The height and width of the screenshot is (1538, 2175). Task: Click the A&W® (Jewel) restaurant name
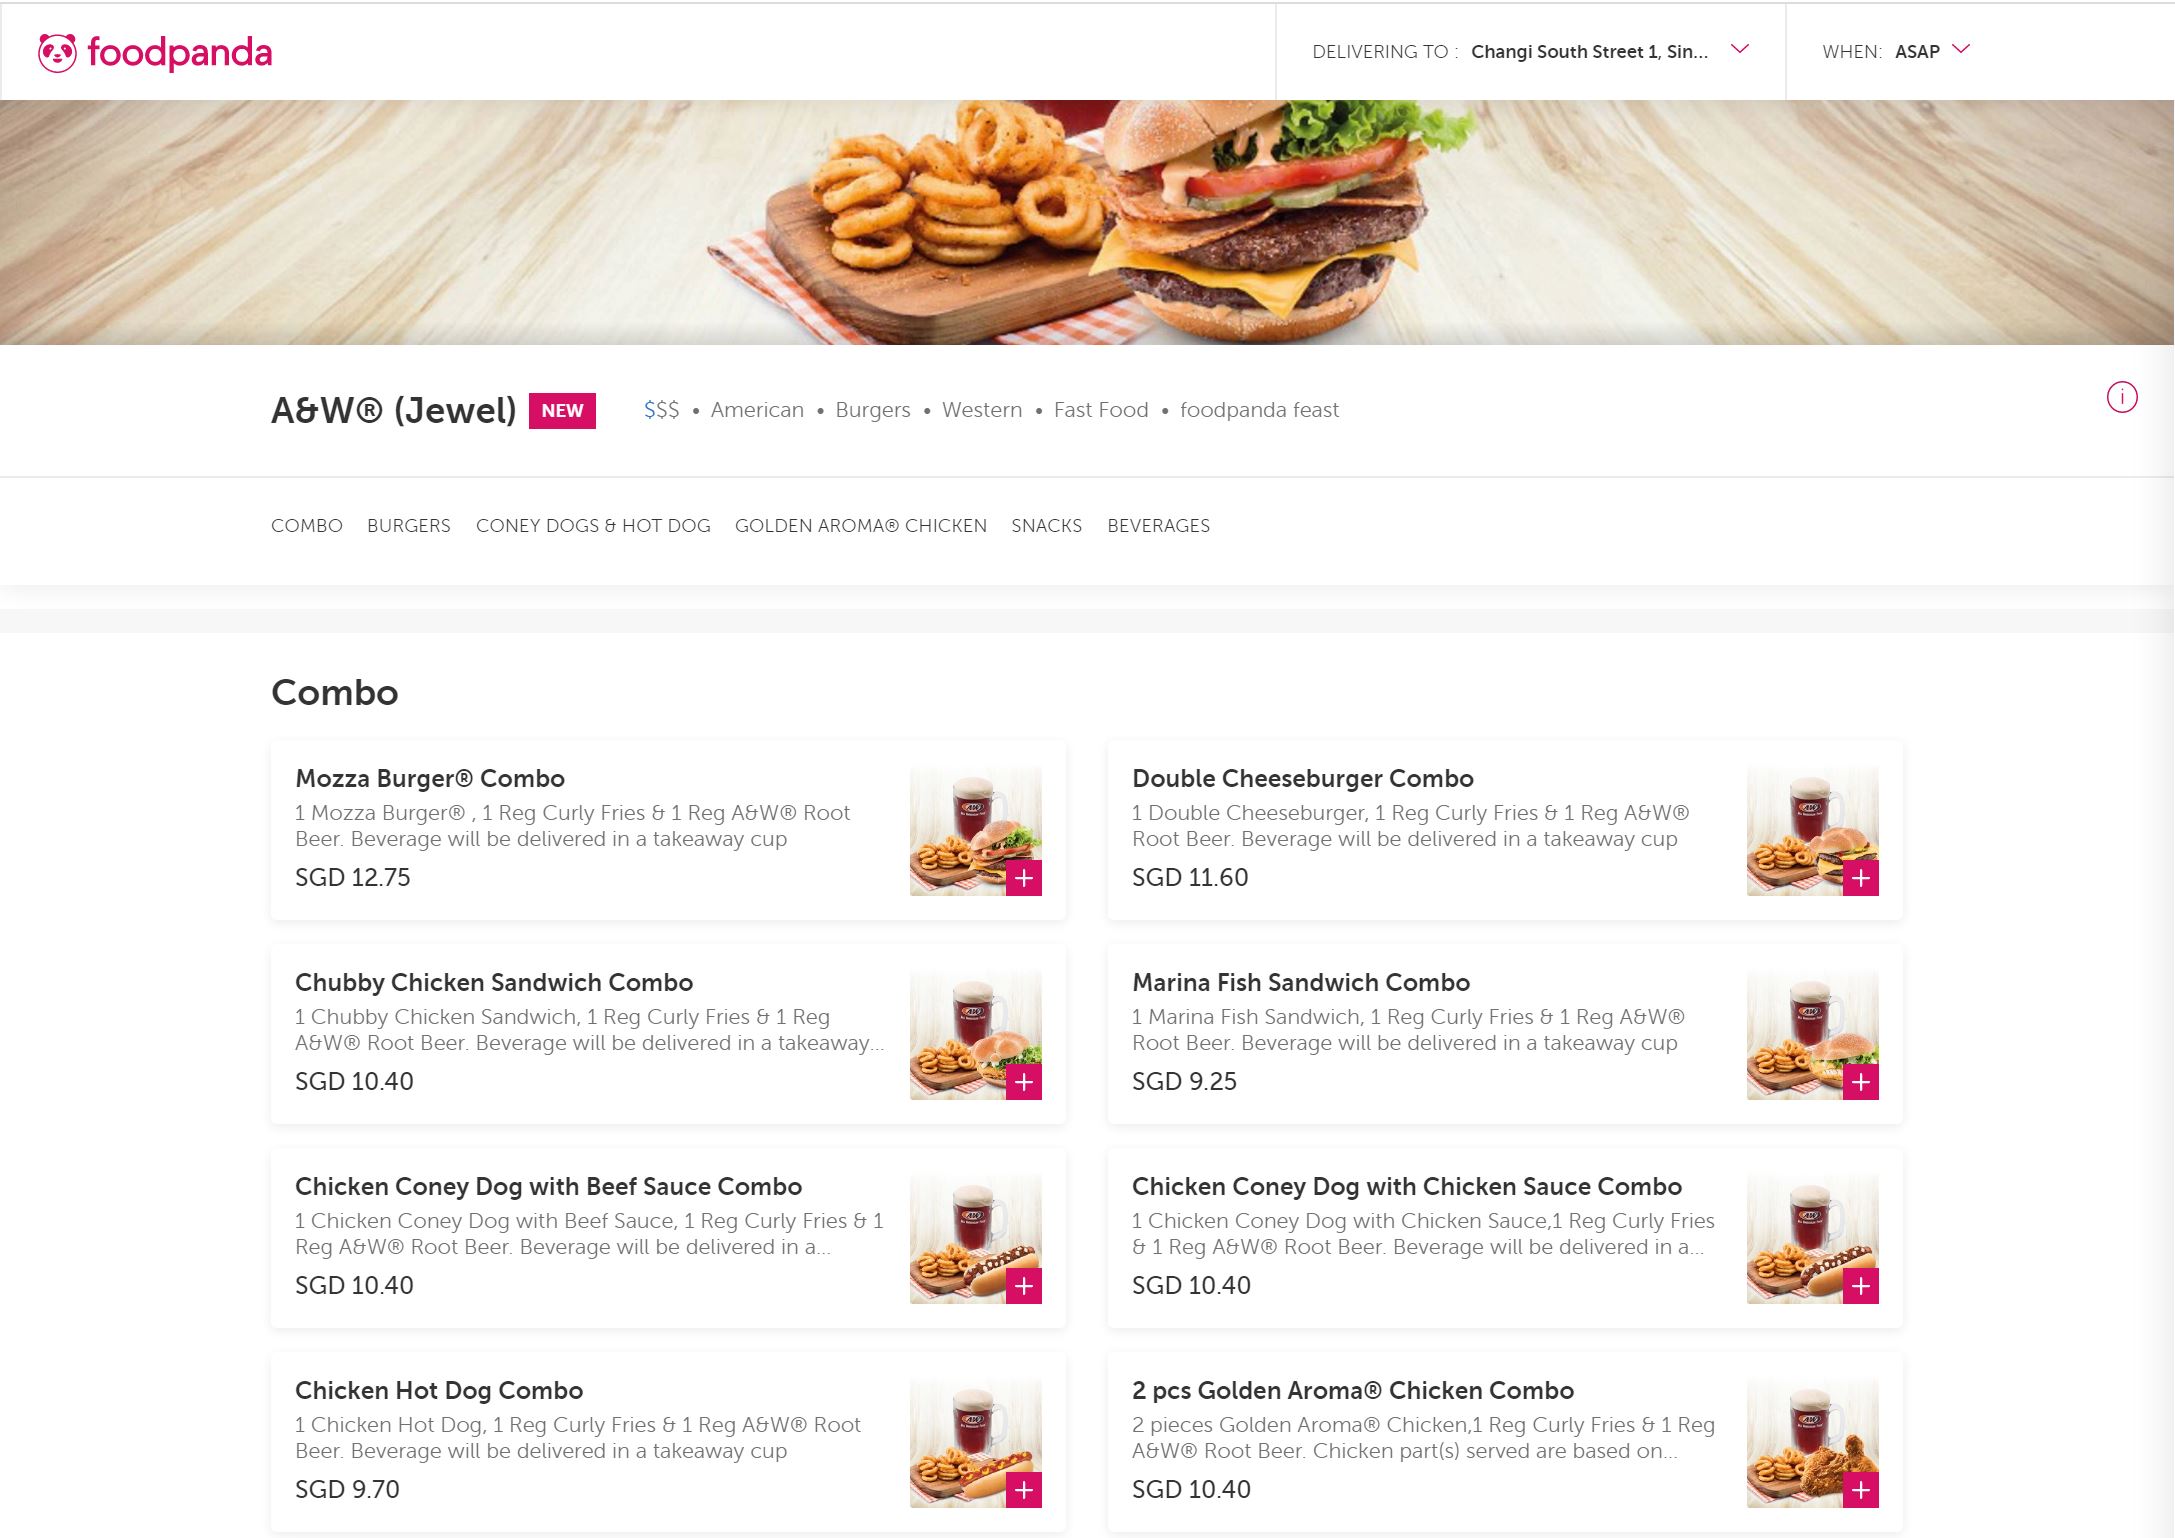(x=394, y=410)
